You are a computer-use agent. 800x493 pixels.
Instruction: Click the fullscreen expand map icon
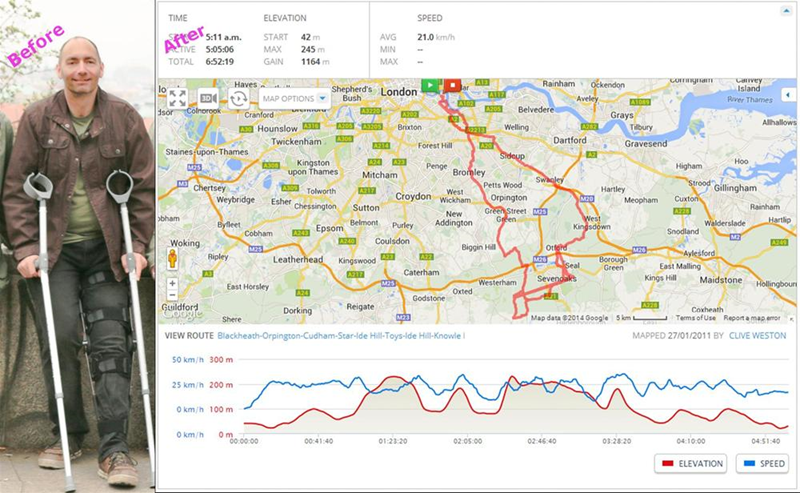click(178, 98)
